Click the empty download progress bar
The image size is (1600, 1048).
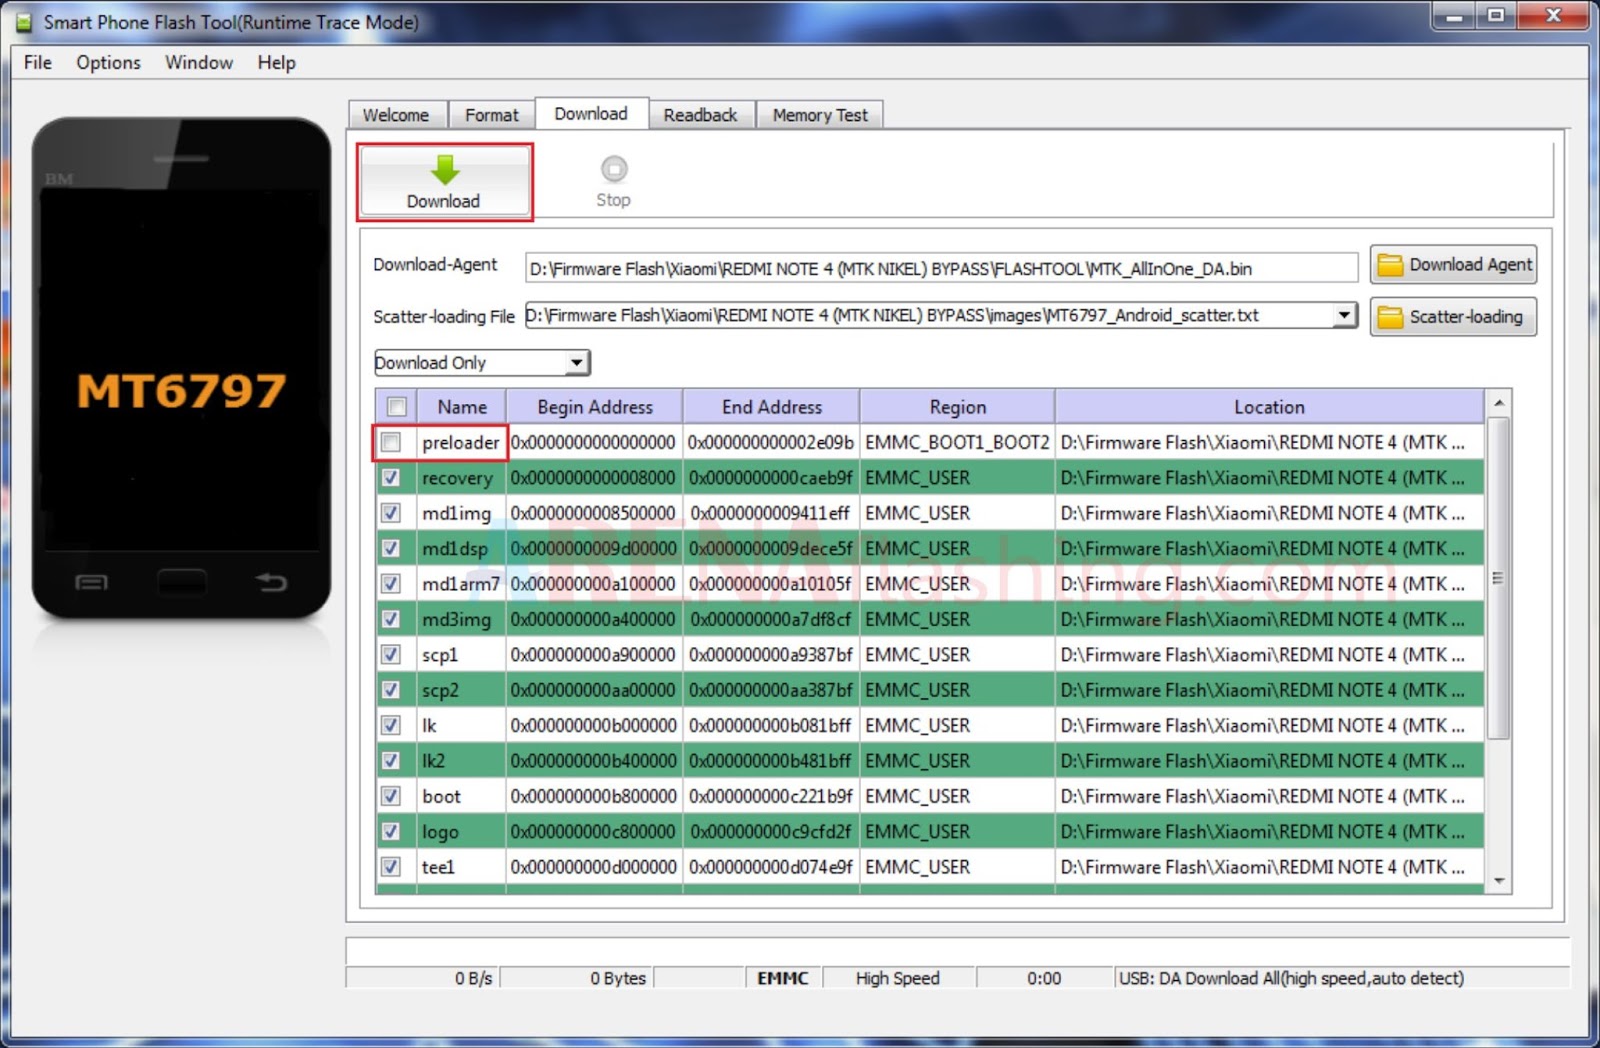click(958, 950)
